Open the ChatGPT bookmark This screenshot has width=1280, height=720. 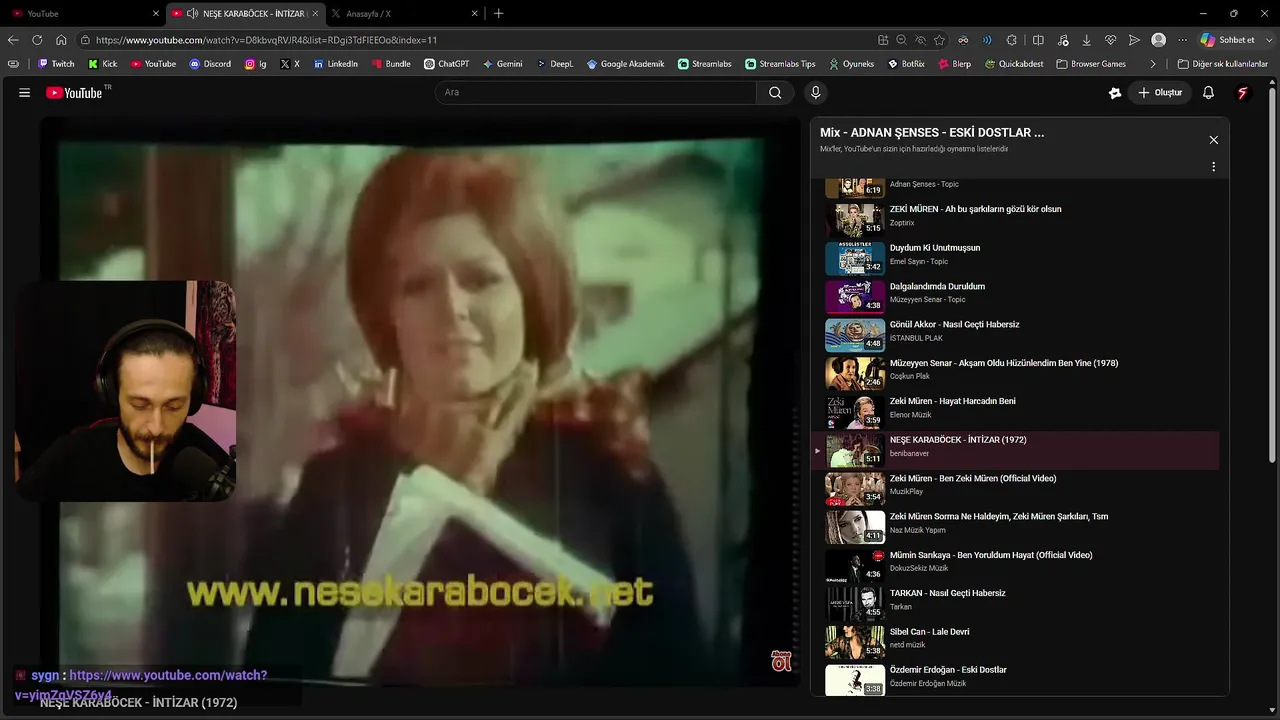click(x=446, y=64)
